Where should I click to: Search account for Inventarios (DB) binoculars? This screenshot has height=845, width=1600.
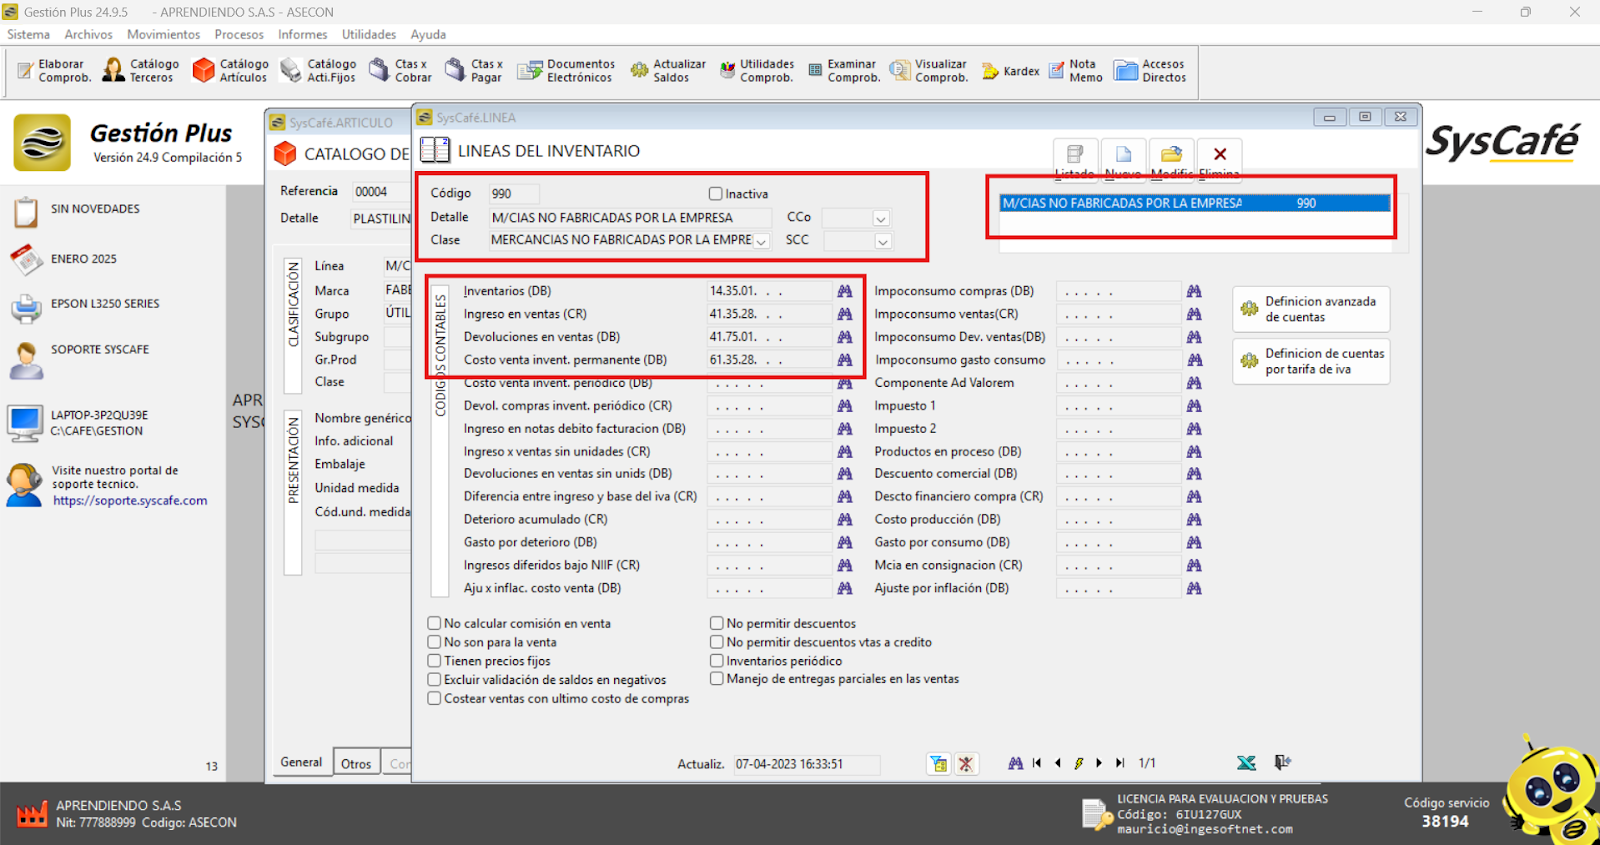[845, 291]
